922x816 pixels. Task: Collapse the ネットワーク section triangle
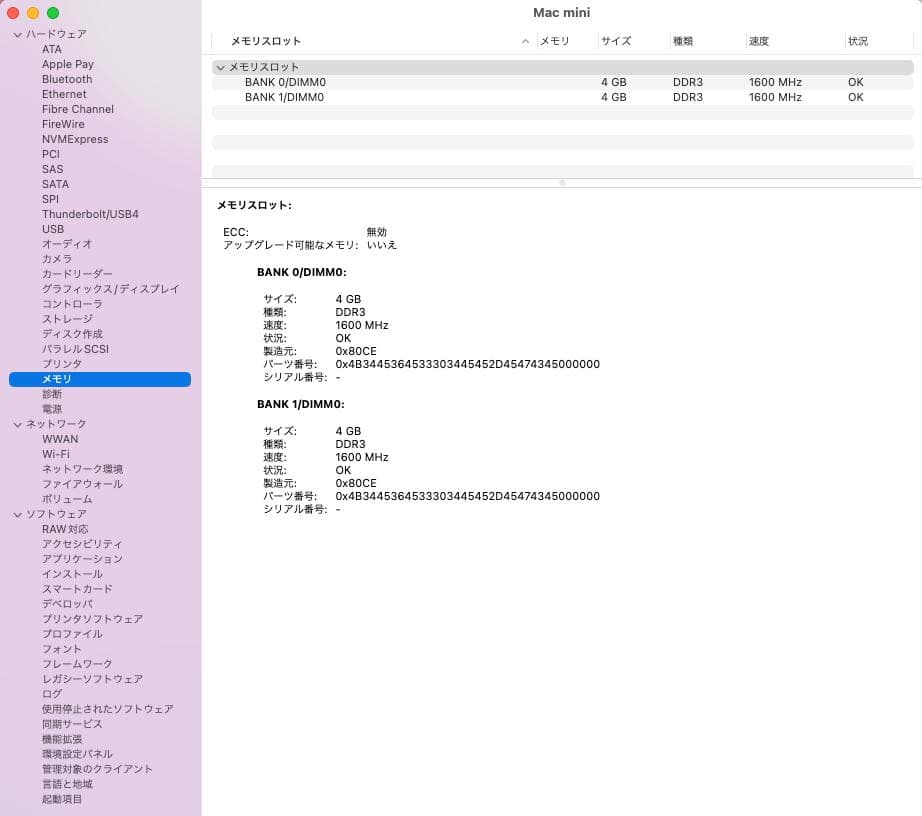[x=16, y=424]
